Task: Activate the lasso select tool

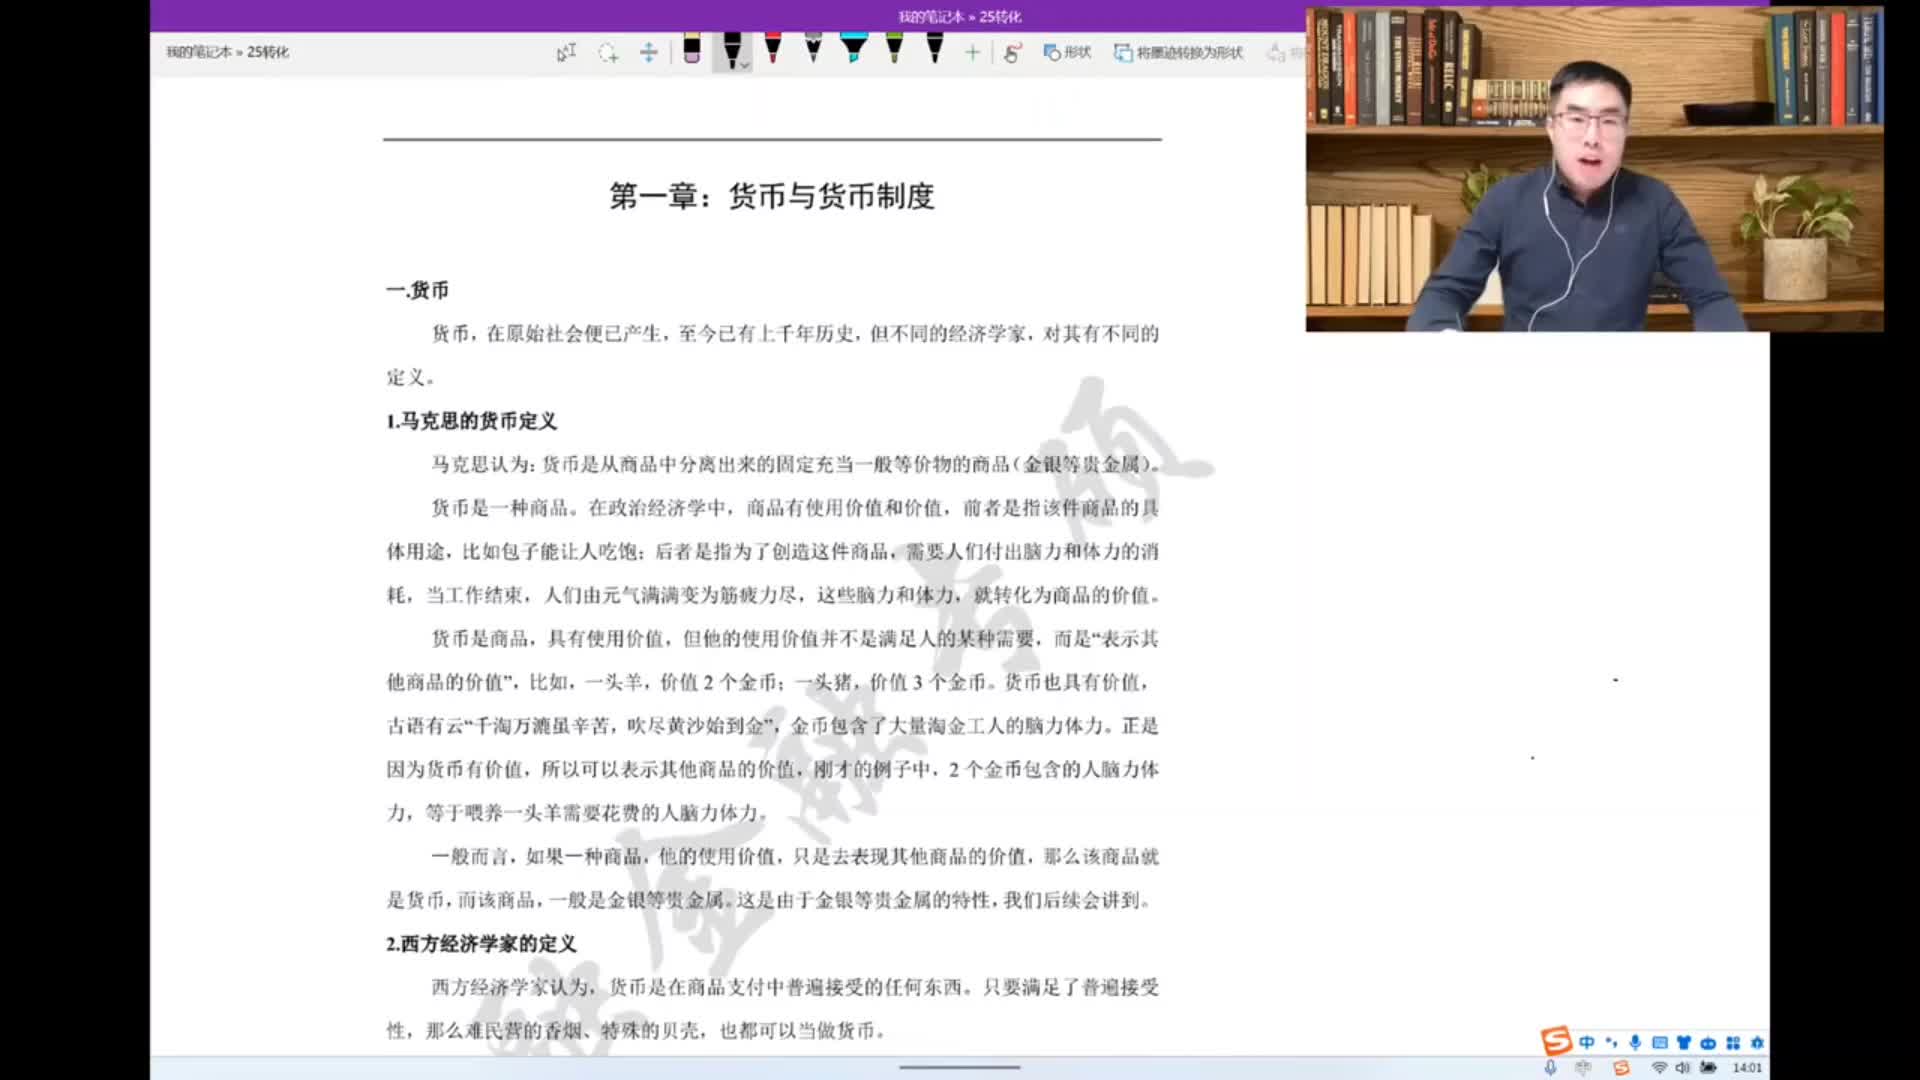Action: [x=608, y=52]
